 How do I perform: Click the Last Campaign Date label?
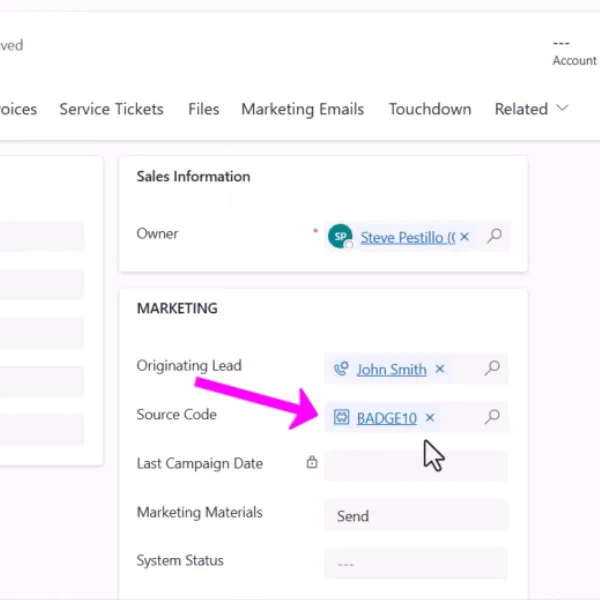click(x=199, y=463)
